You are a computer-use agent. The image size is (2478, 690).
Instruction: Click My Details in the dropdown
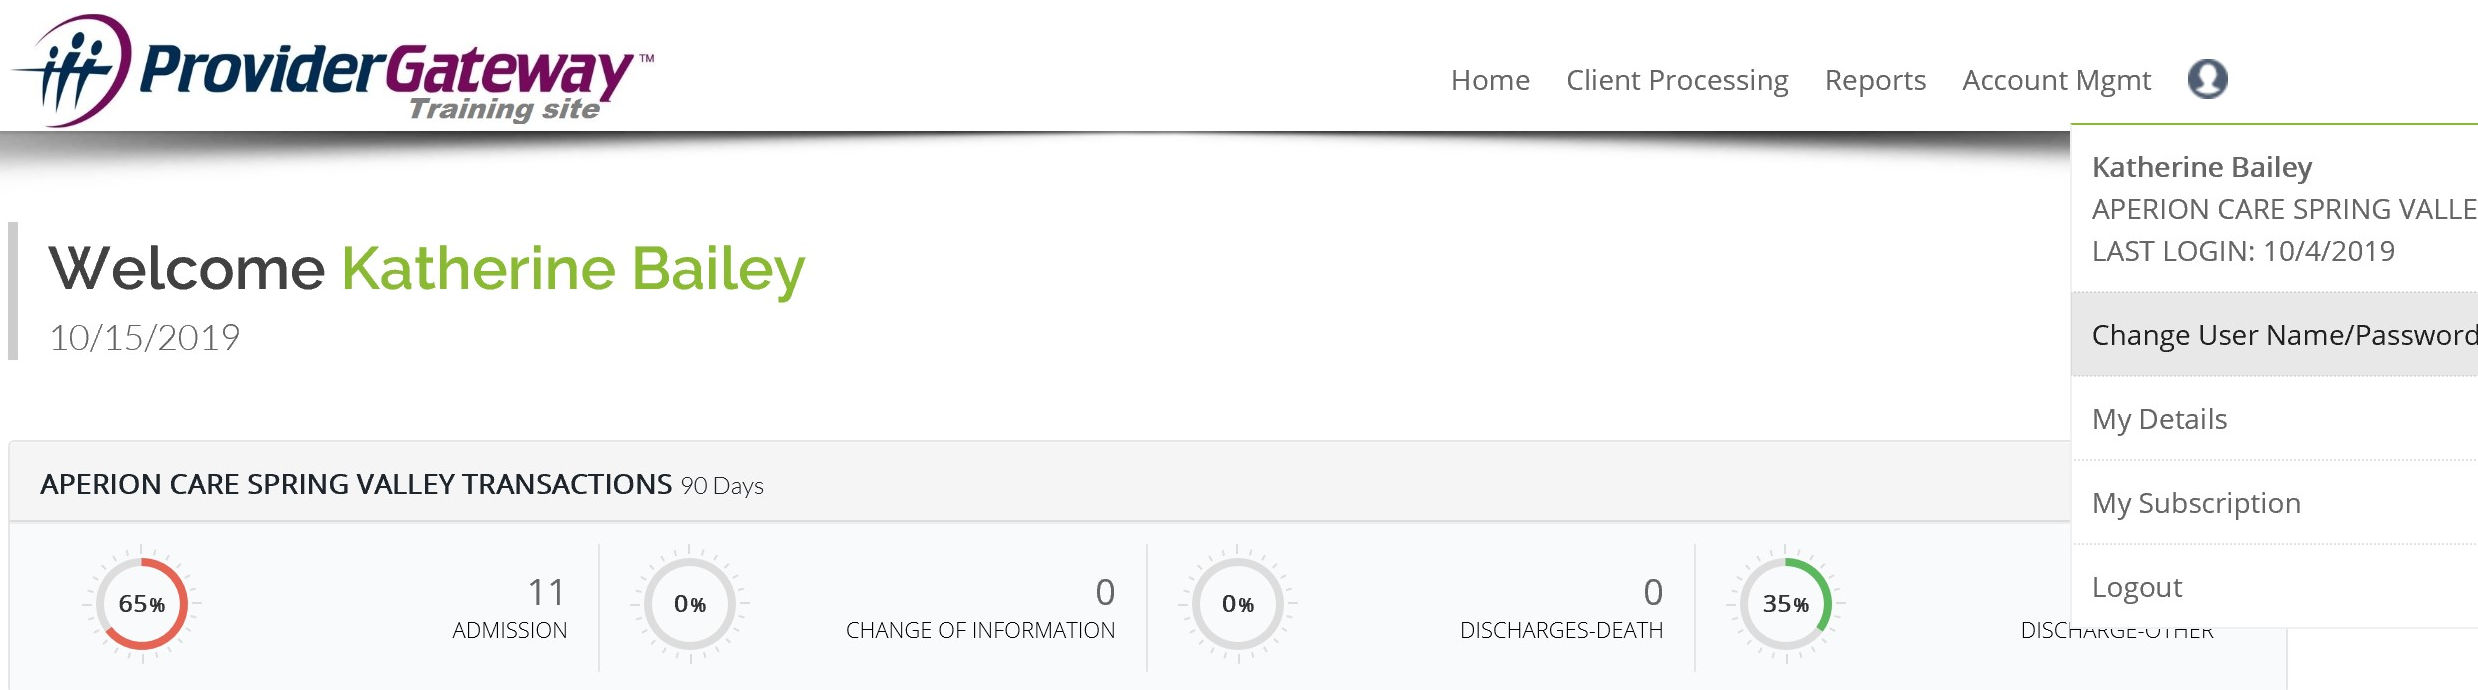pyautogui.click(x=2162, y=419)
